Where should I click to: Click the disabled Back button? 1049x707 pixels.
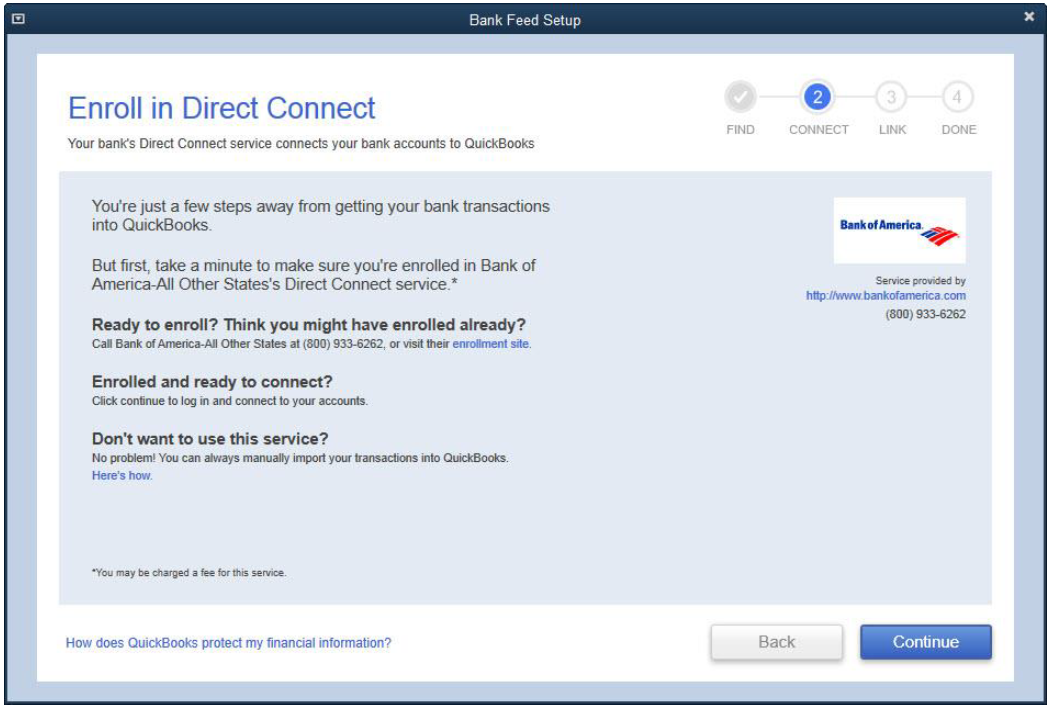(x=778, y=643)
